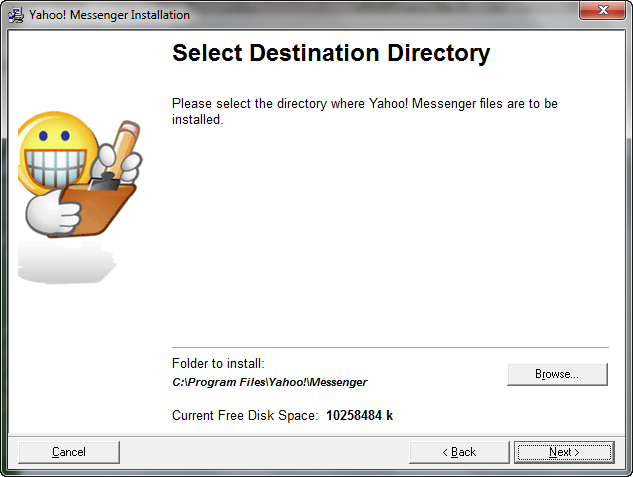Click the 10258484 k disk space value
Viewport: 633px width, 477px height.
359,415
